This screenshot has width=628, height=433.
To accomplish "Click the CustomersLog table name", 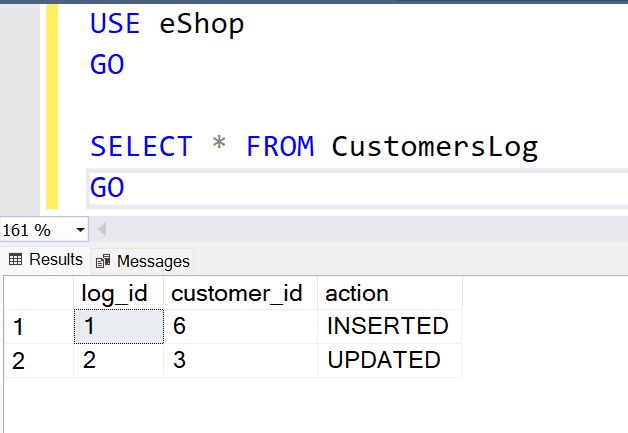I will 435,147.
